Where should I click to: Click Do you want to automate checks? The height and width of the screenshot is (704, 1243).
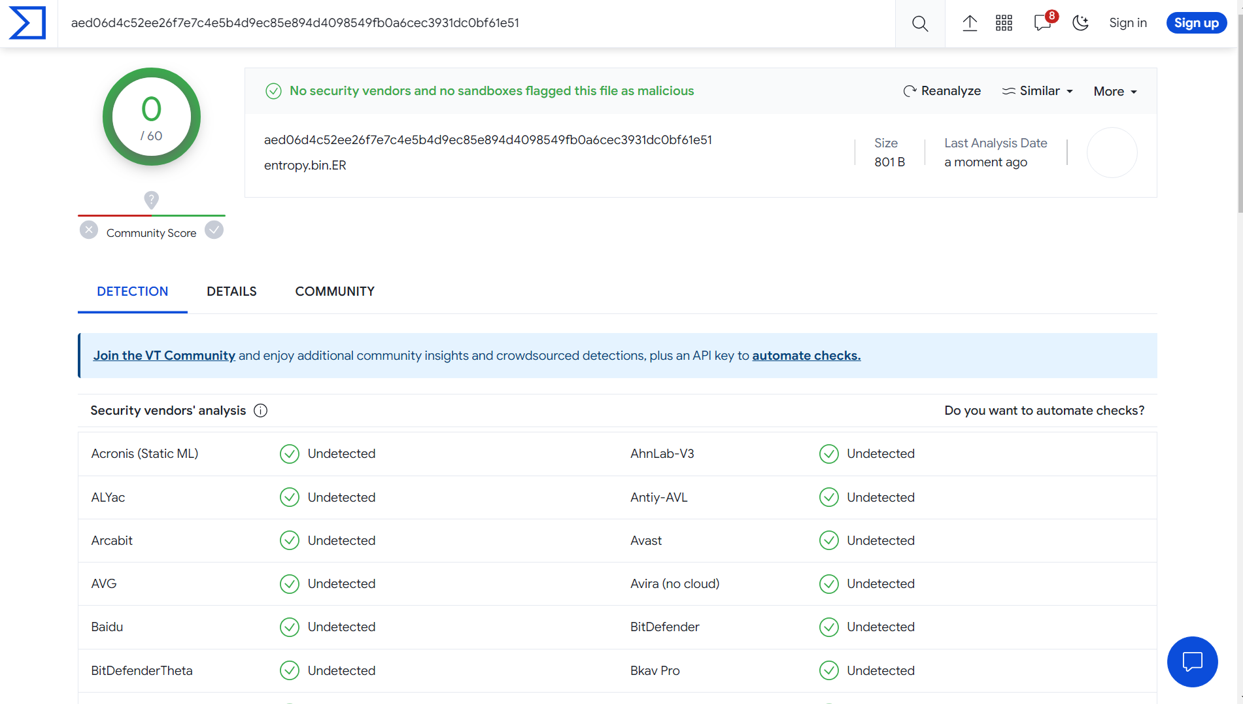pyautogui.click(x=1044, y=410)
